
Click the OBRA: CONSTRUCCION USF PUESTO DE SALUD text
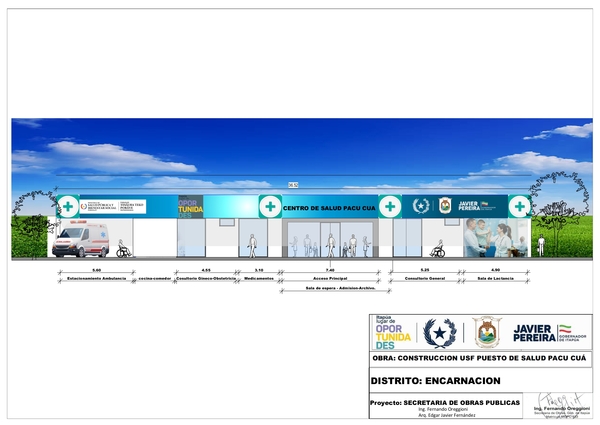click(479, 358)
